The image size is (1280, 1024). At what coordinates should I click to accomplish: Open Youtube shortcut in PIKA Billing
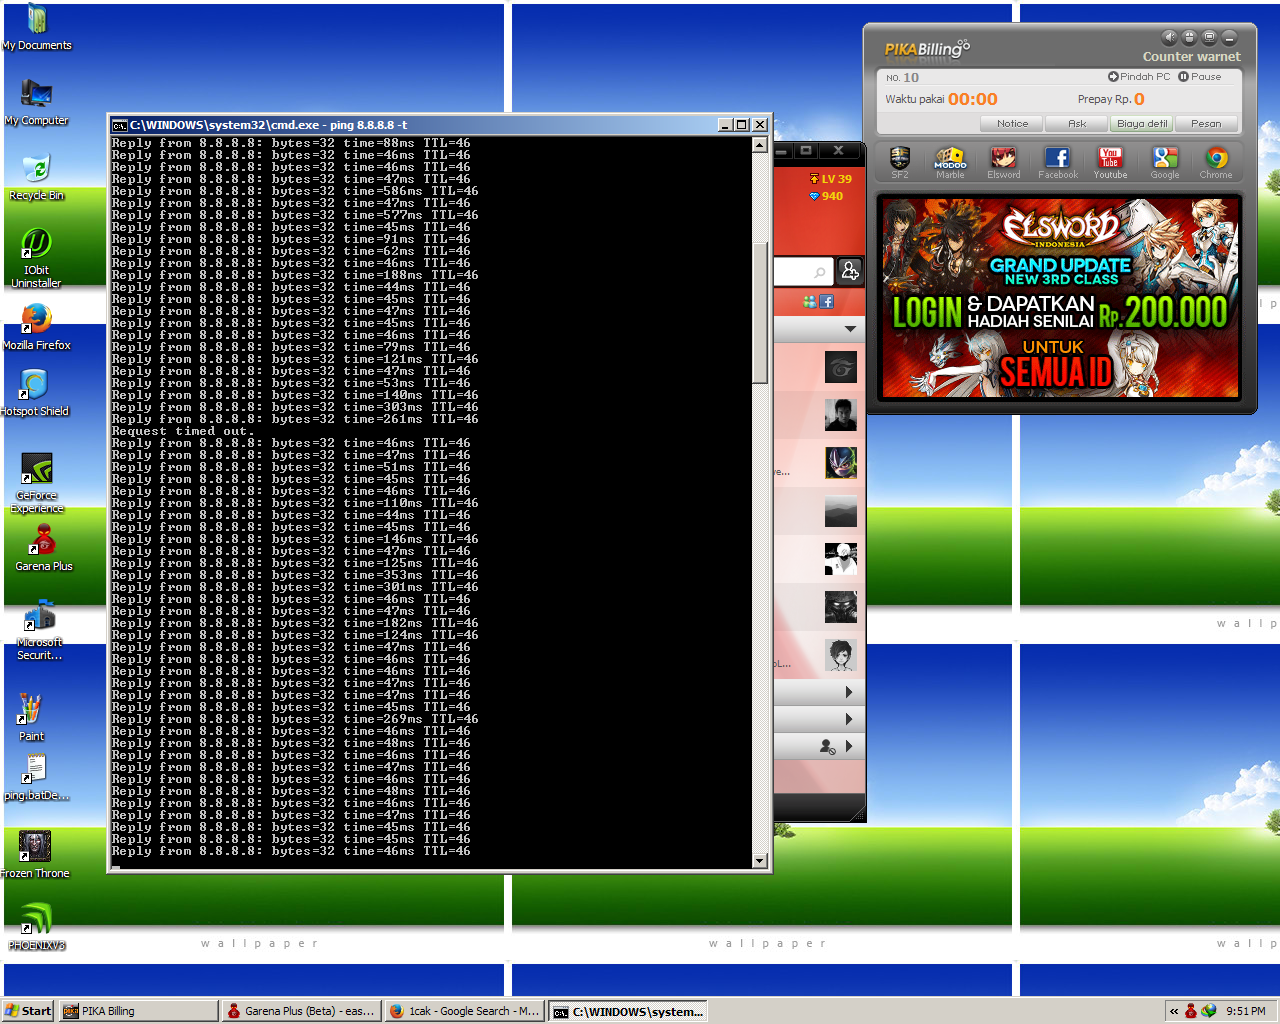pos(1110,162)
